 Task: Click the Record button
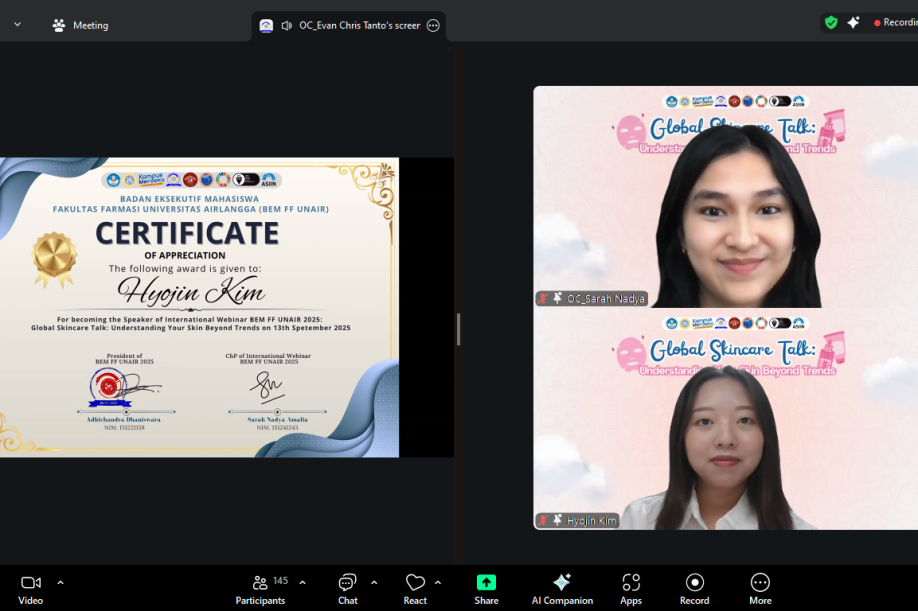point(694,589)
